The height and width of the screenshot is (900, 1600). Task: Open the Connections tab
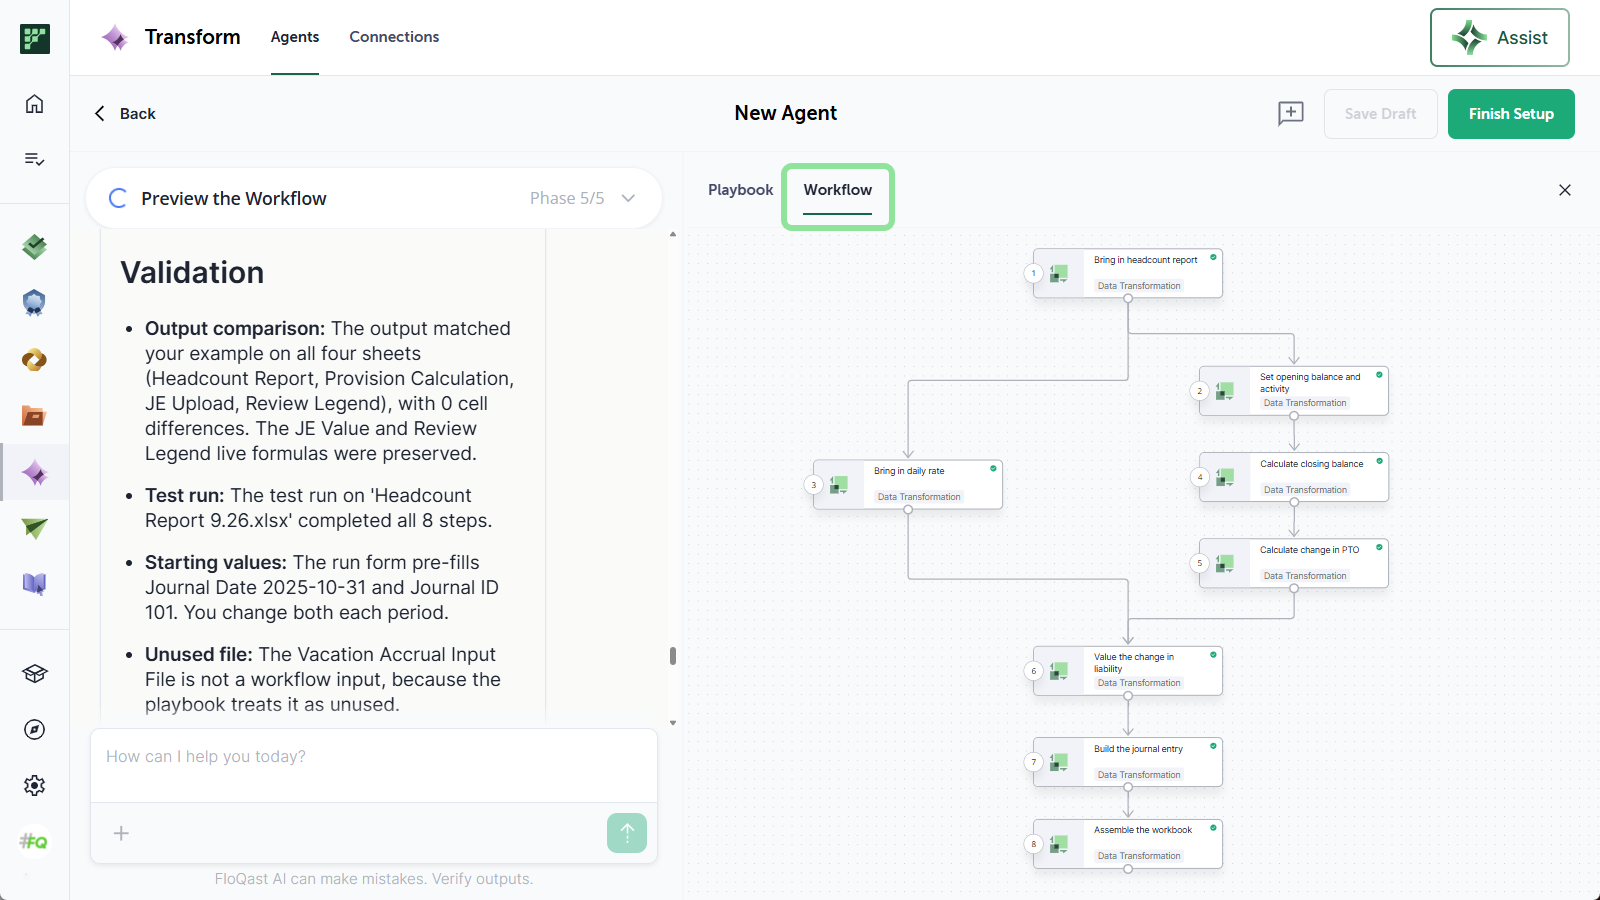tap(394, 37)
